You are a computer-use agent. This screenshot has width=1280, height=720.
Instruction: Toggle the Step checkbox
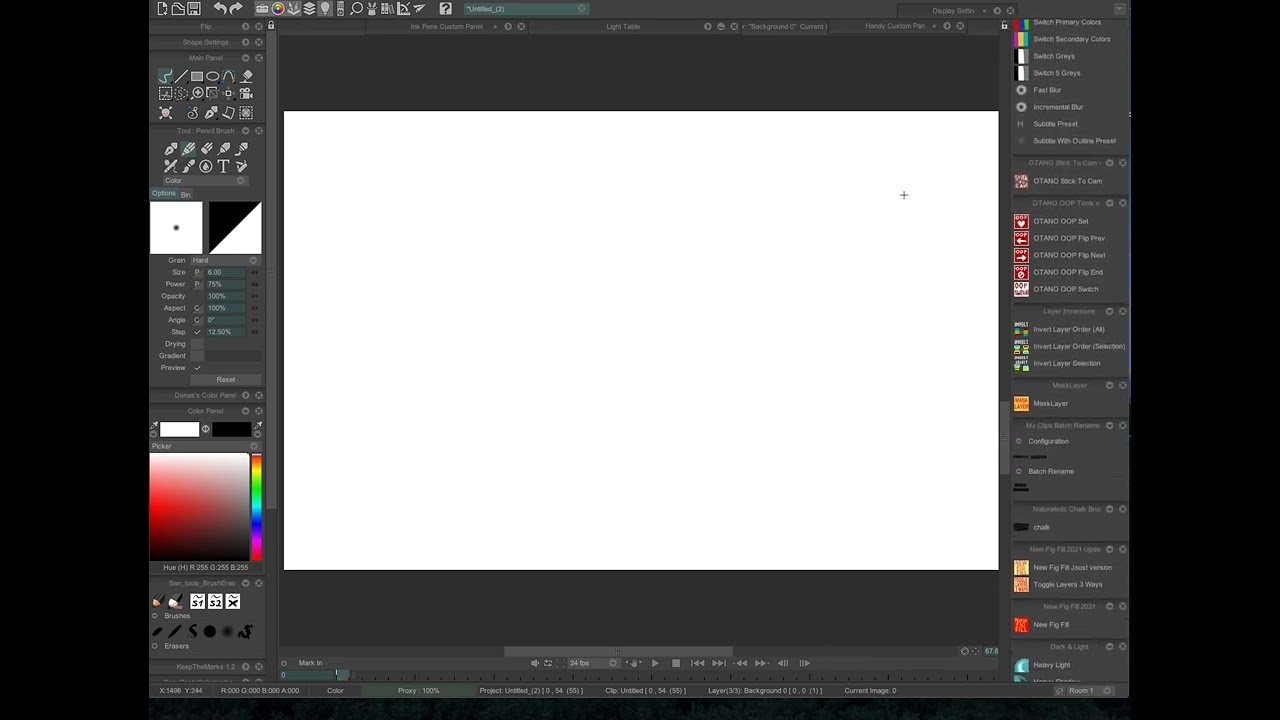click(x=198, y=332)
